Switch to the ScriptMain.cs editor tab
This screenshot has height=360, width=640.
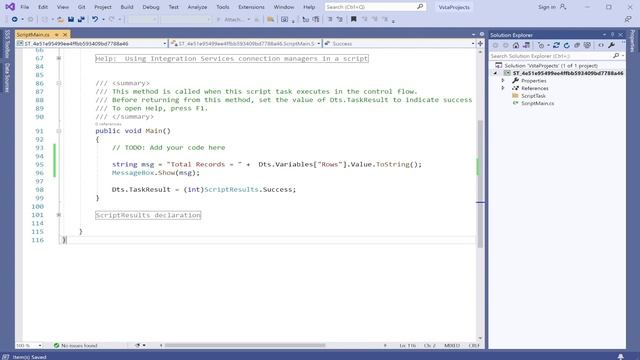click(33, 35)
